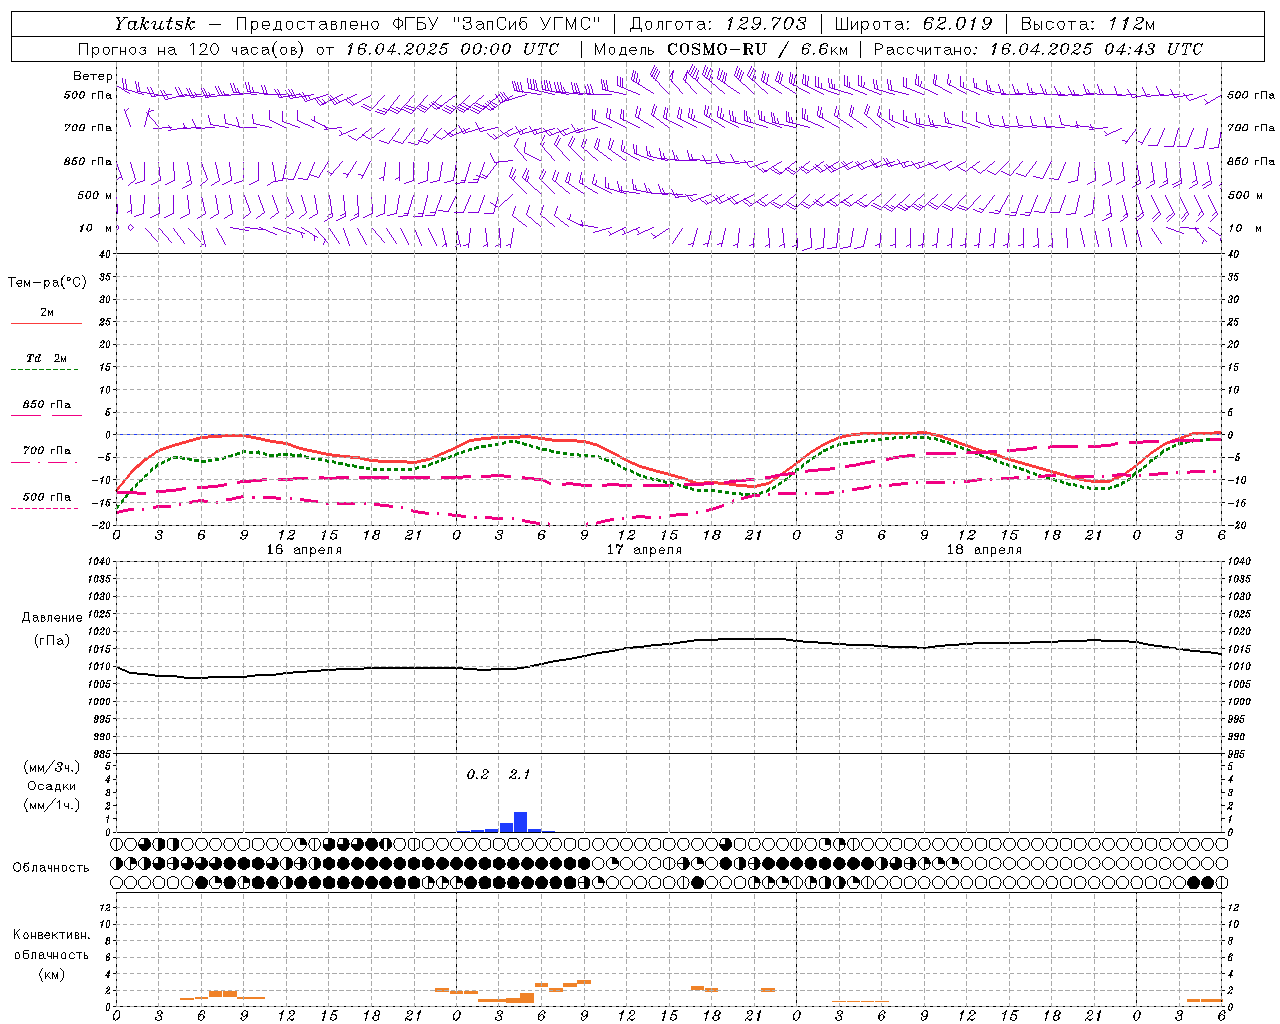
Task: Click the 2м legend entry under temperature
Action: pyautogui.click(x=46, y=312)
